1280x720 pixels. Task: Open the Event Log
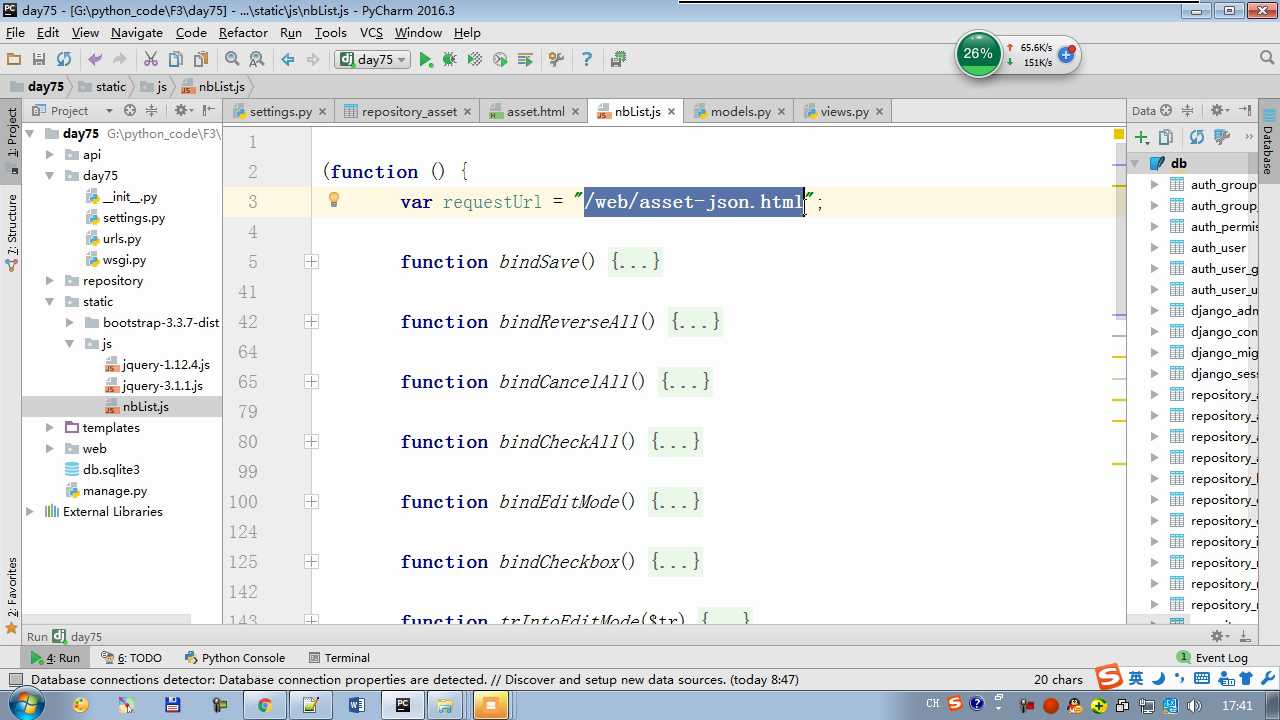click(1212, 658)
